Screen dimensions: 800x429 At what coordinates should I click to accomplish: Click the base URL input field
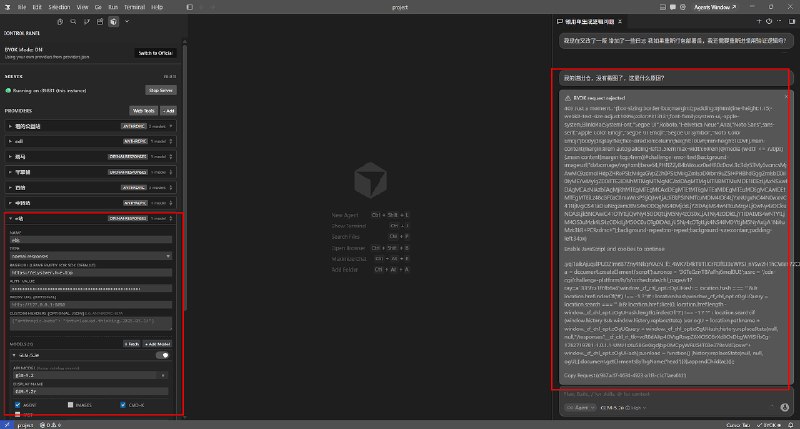coord(91,272)
